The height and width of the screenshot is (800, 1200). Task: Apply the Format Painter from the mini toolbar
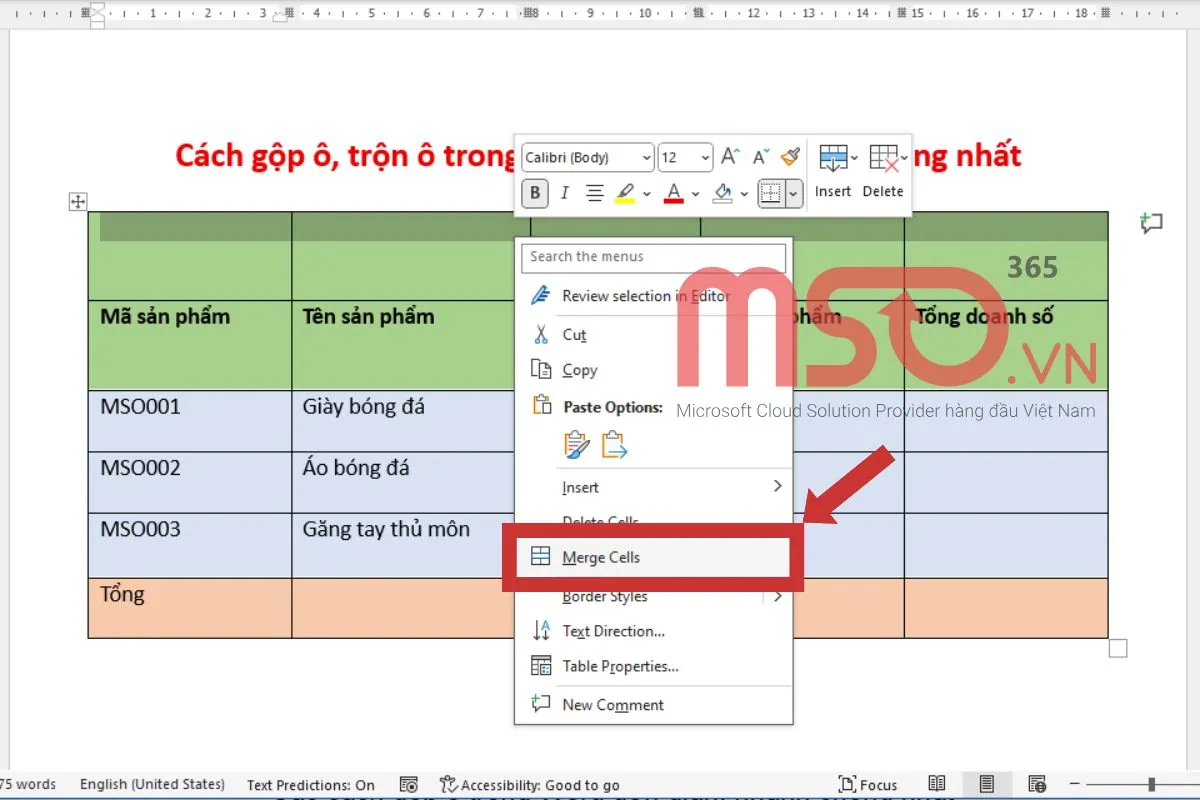pyautogui.click(x=789, y=155)
